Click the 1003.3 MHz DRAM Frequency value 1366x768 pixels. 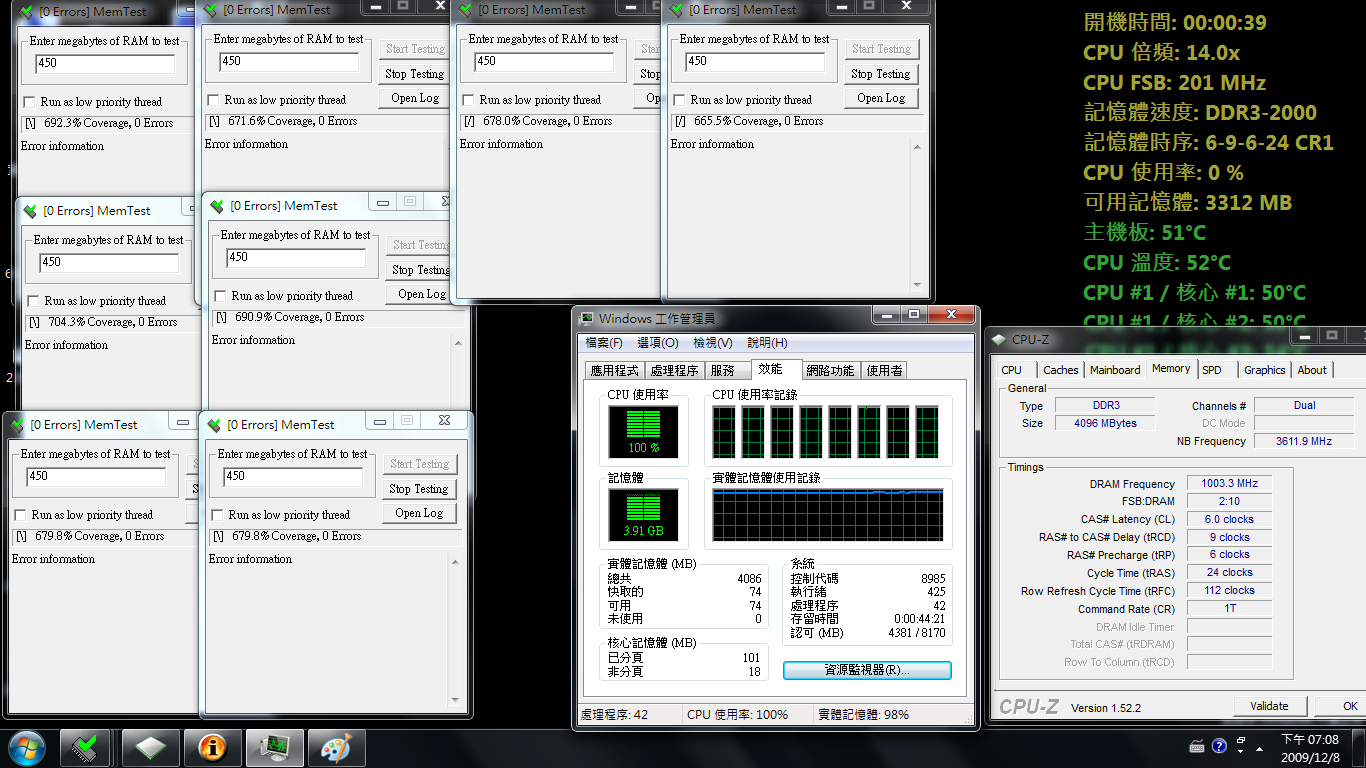tap(1229, 483)
